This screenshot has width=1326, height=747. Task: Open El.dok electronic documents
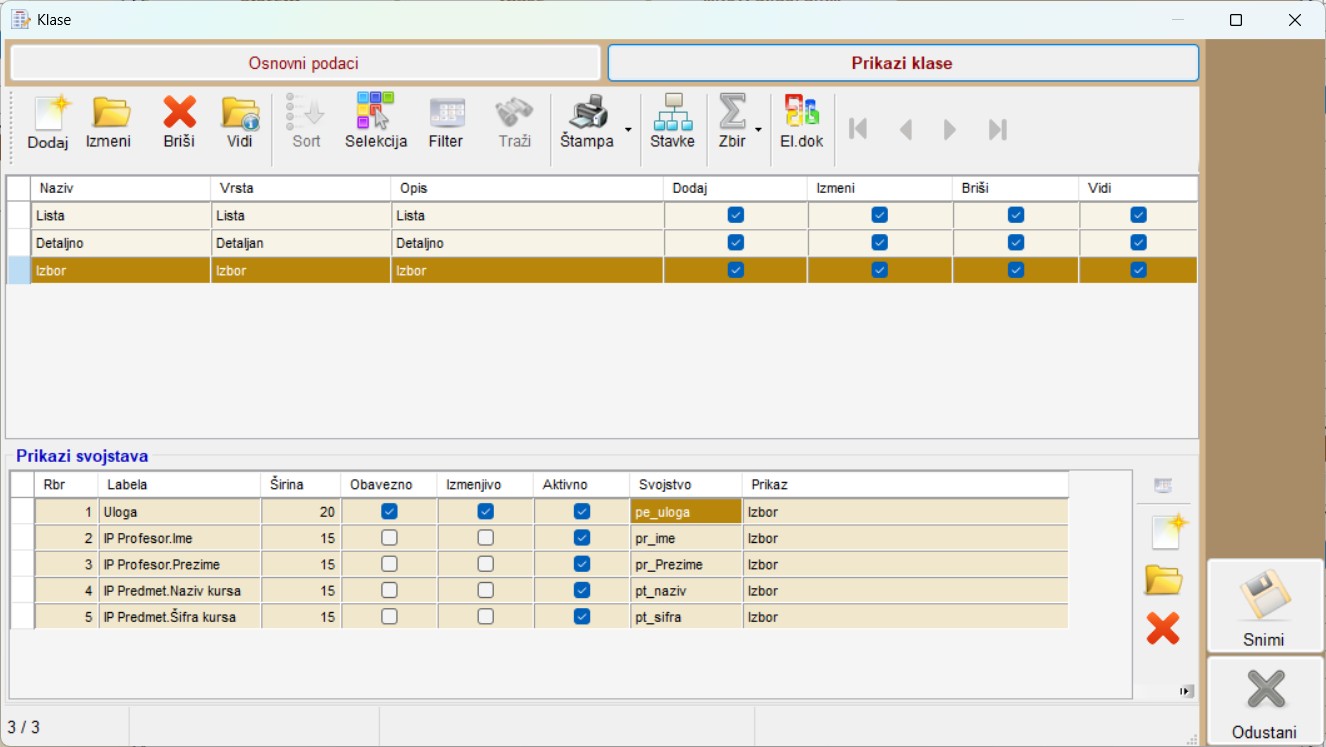click(x=802, y=112)
